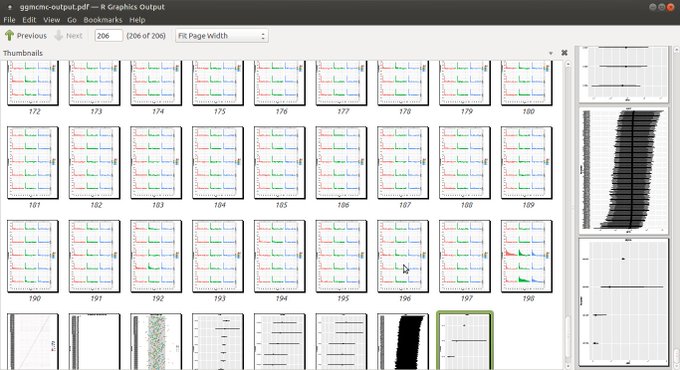Open the Fit Page Width zoom dropdown
This screenshot has width=680, height=370.
[222, 36]
